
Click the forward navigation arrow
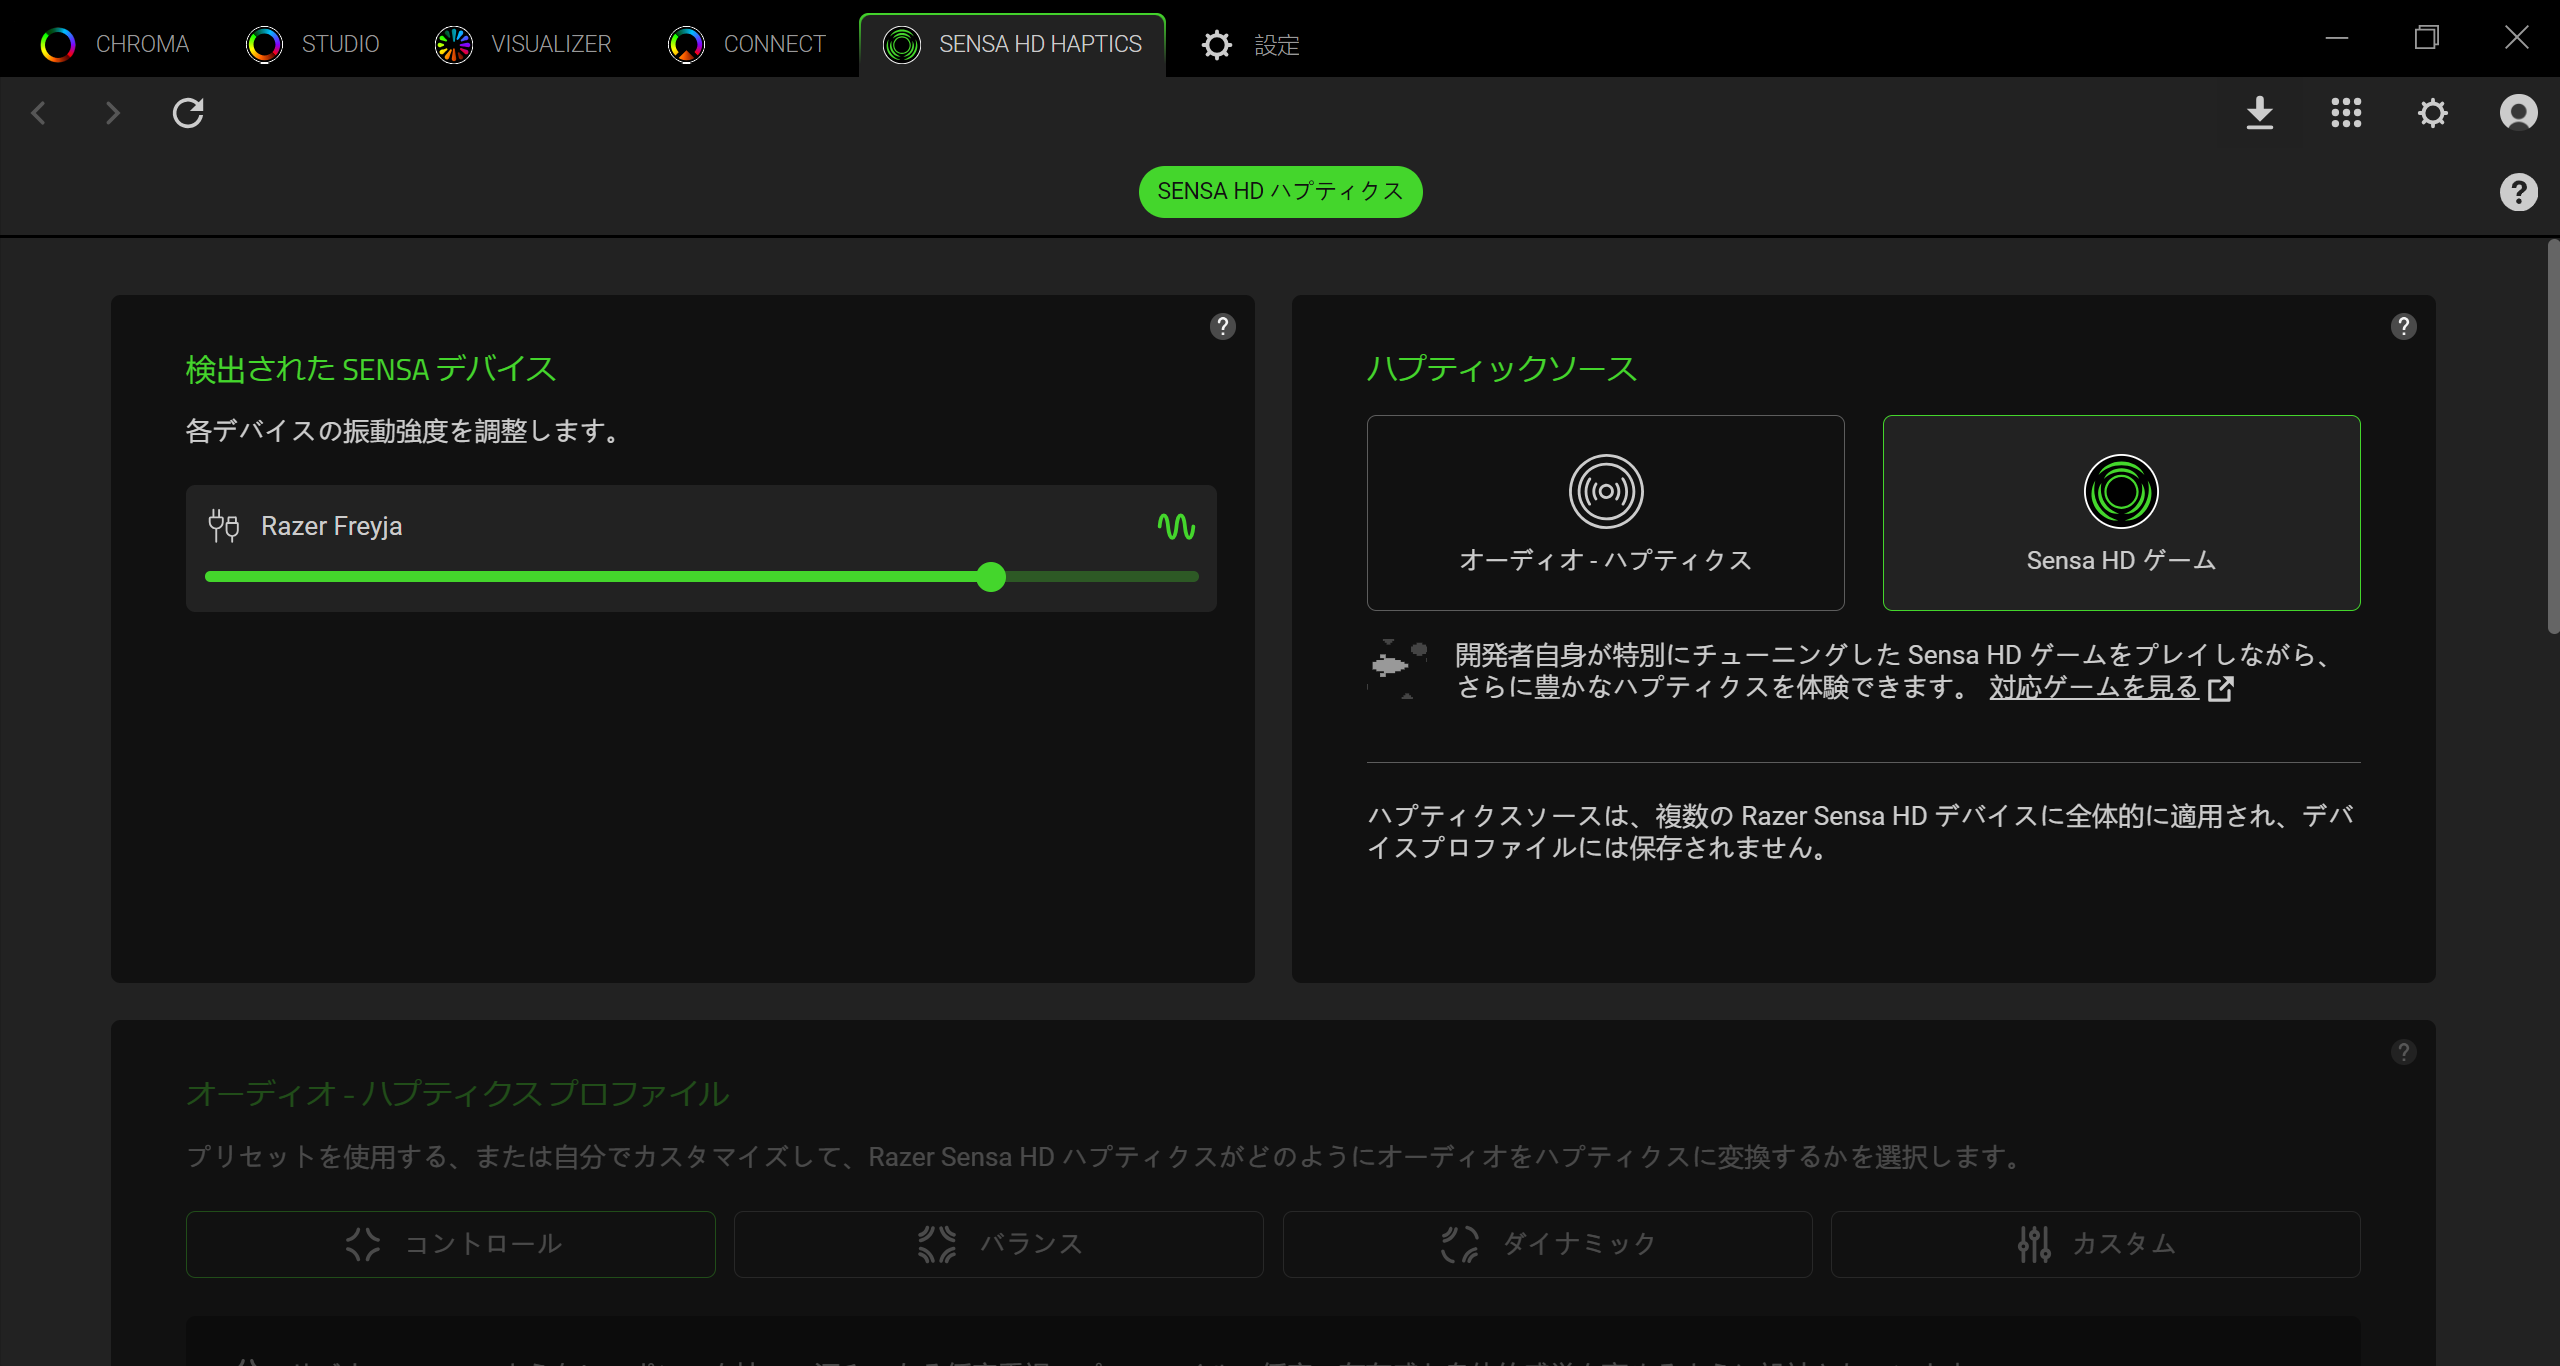[x=113, y=113]
